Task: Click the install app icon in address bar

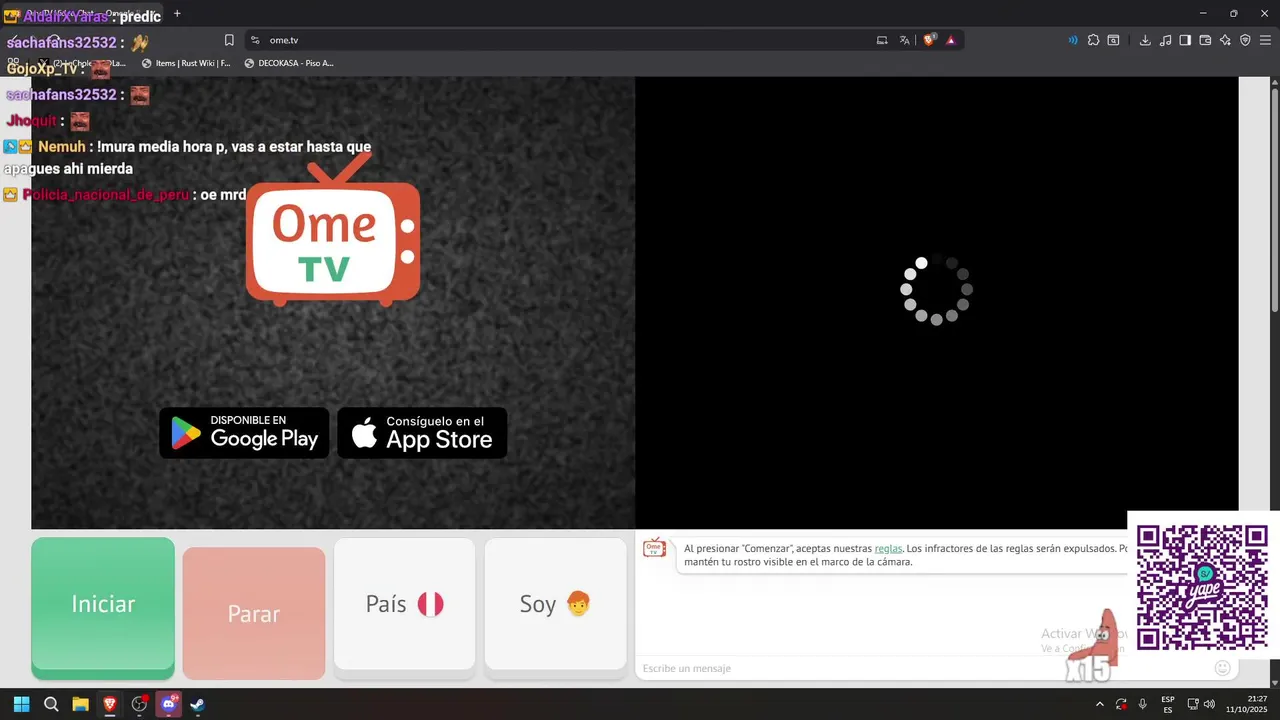Action: [x=882, y=40]
